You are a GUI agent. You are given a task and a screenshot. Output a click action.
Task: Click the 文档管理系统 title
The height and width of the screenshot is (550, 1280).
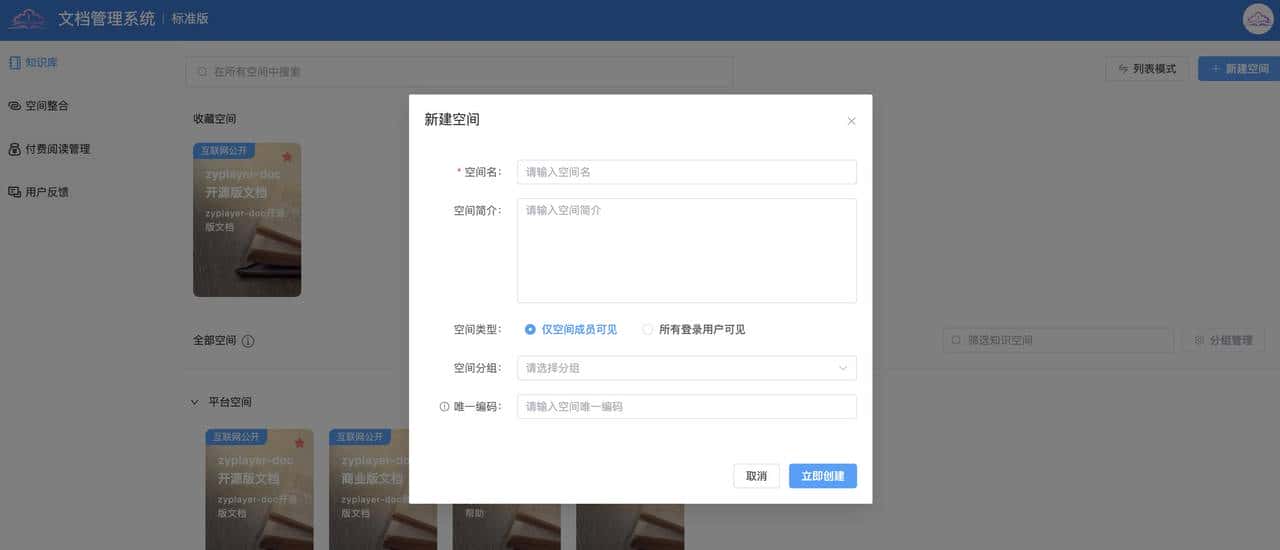(x=107, y=19)
